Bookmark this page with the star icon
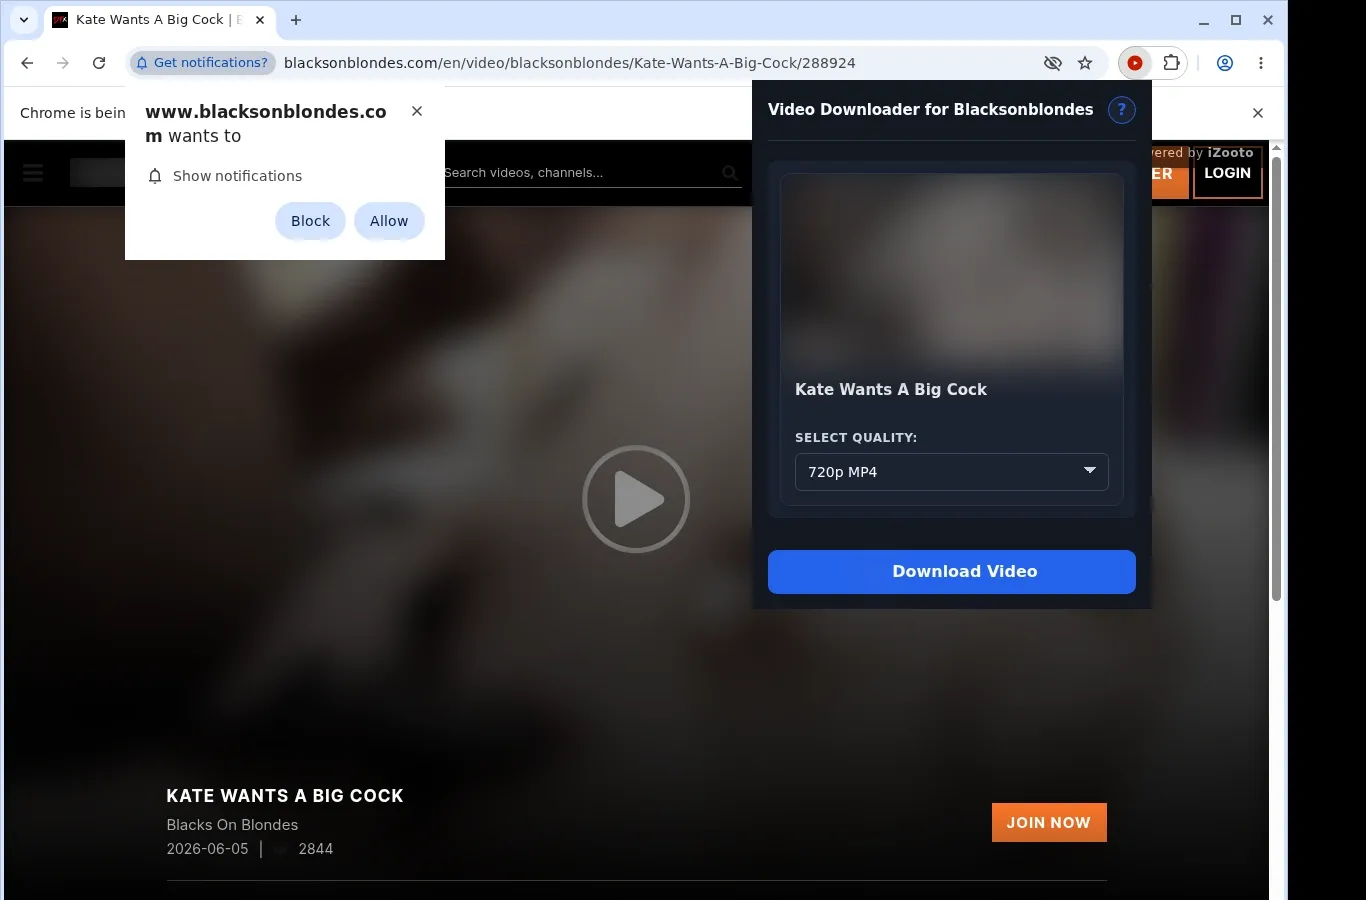The width and height of the screenshot is (1366, 900). point(1085,63)
